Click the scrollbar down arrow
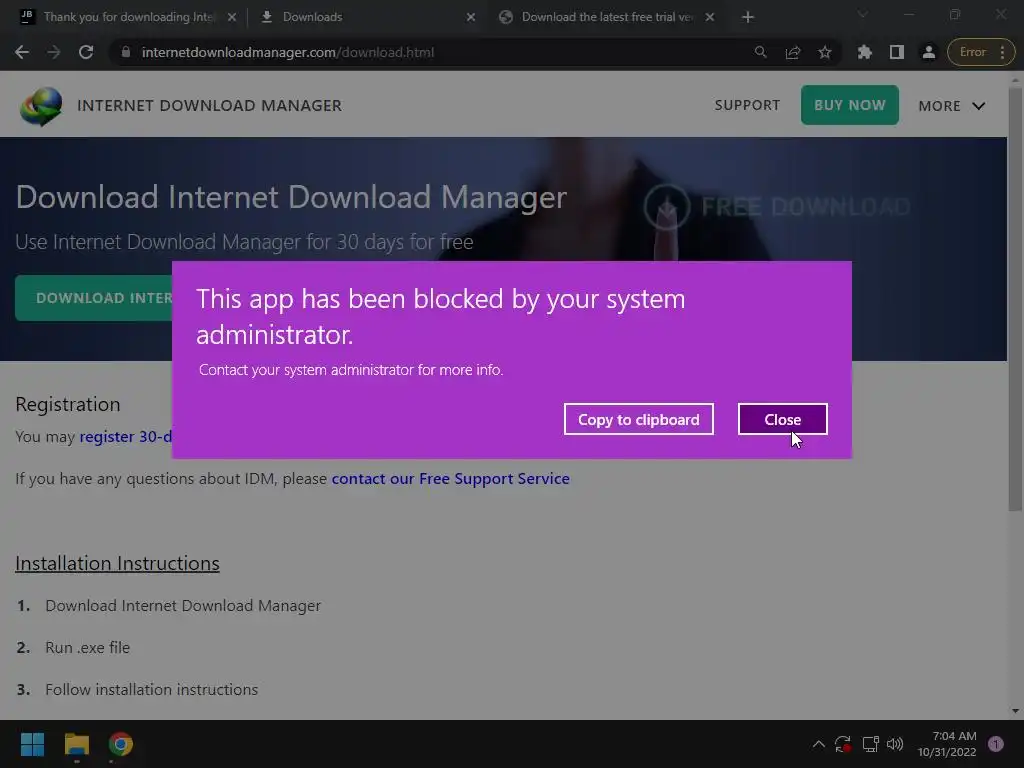 click(x=1015, y=711)
